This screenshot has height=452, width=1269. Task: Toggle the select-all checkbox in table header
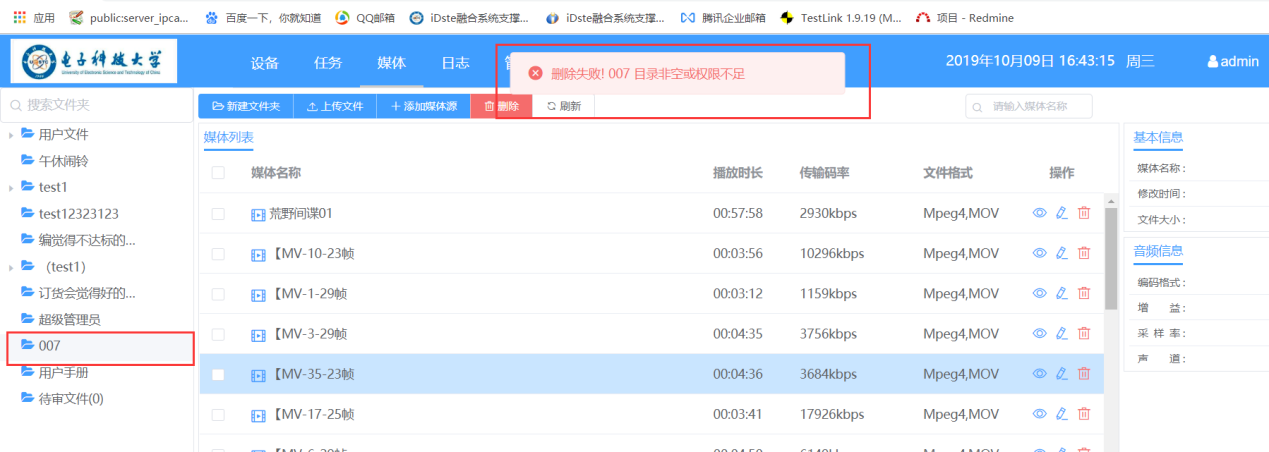(218, 173)
